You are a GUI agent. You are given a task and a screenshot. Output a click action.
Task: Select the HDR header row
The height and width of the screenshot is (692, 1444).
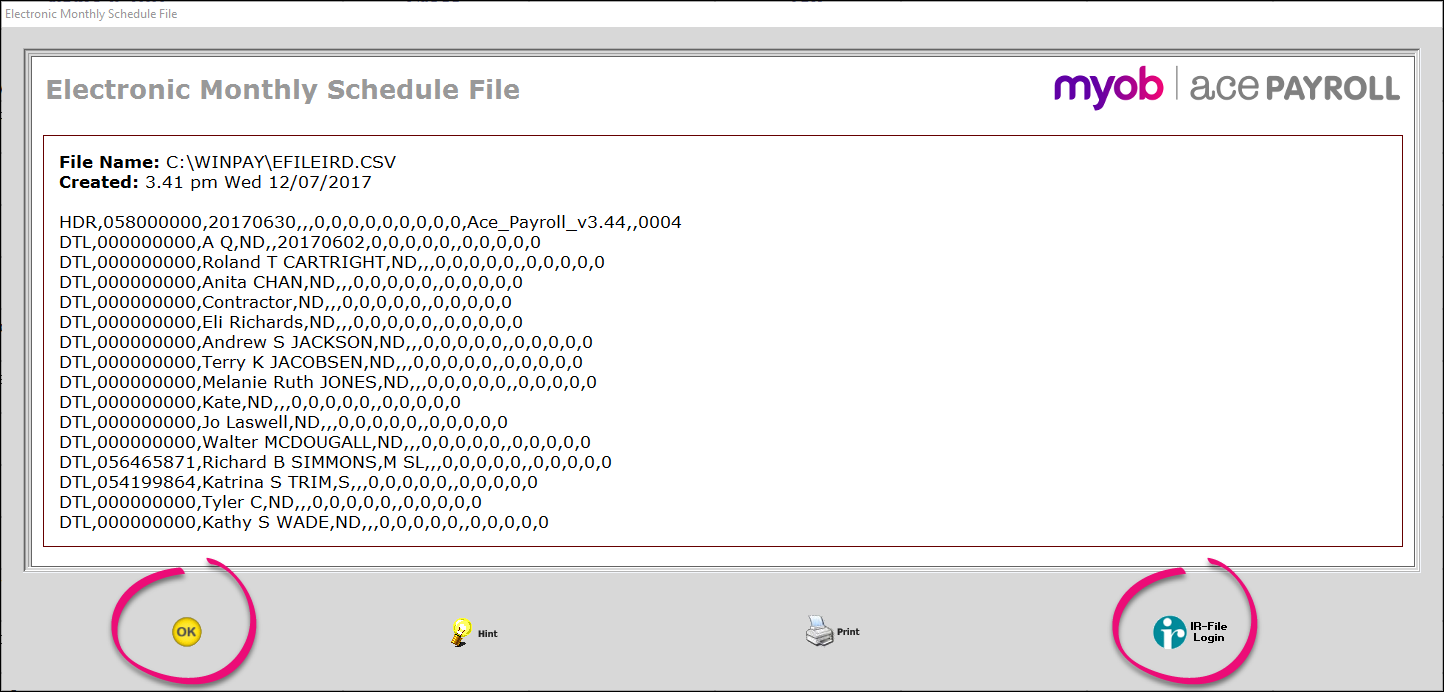pyautogui.click(x=370, y=221)
